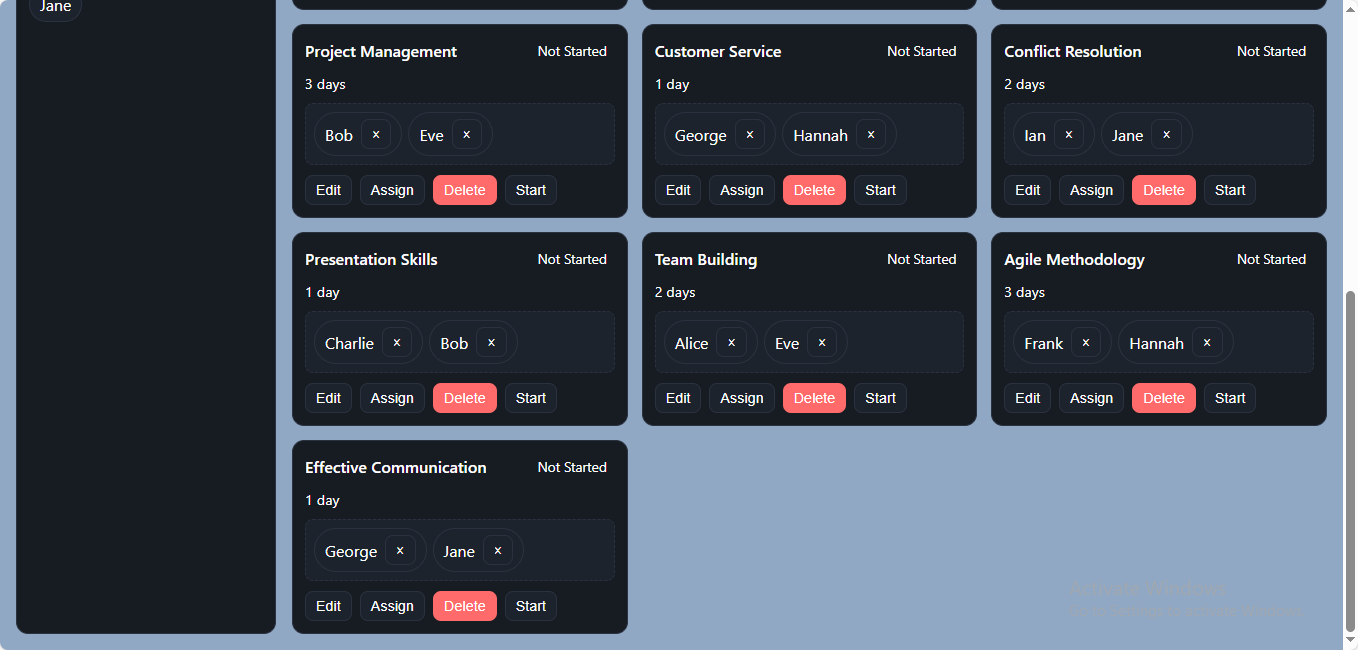Remove Eve from Project Management
Screen dimensions: 1358x650
[466, 135]
